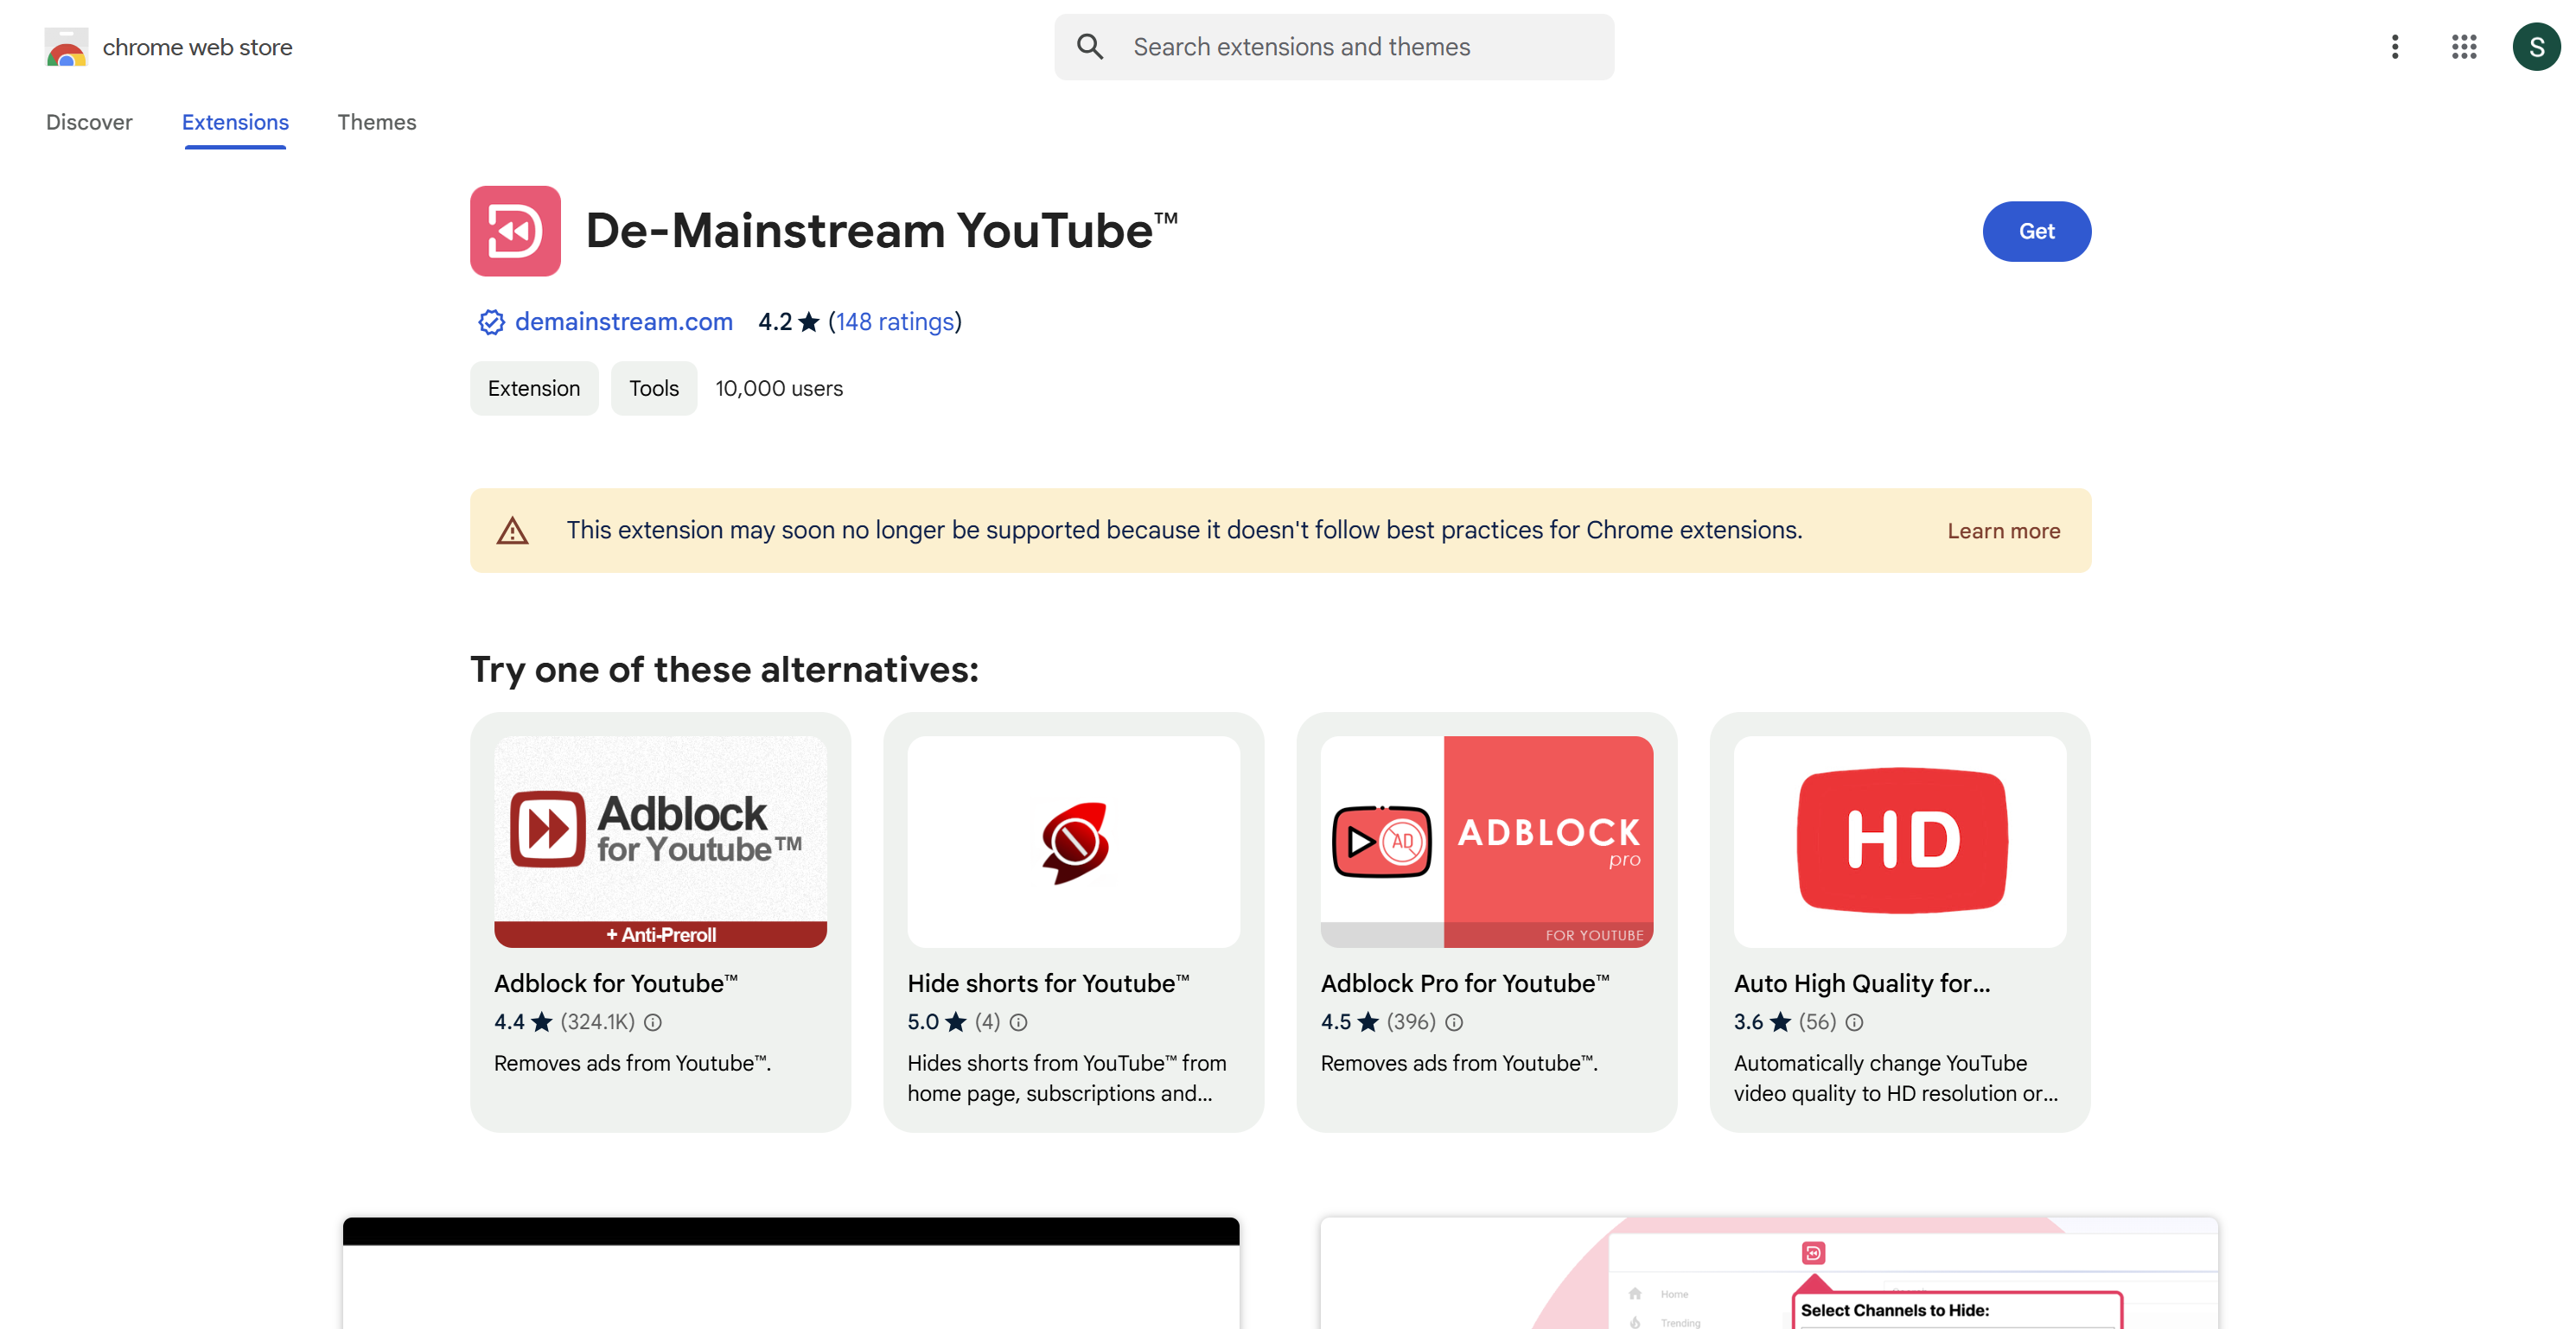Open Adblock for Youtube thumbnail image
Screen dimensions: 2576x1329
[x=660, y=842]
